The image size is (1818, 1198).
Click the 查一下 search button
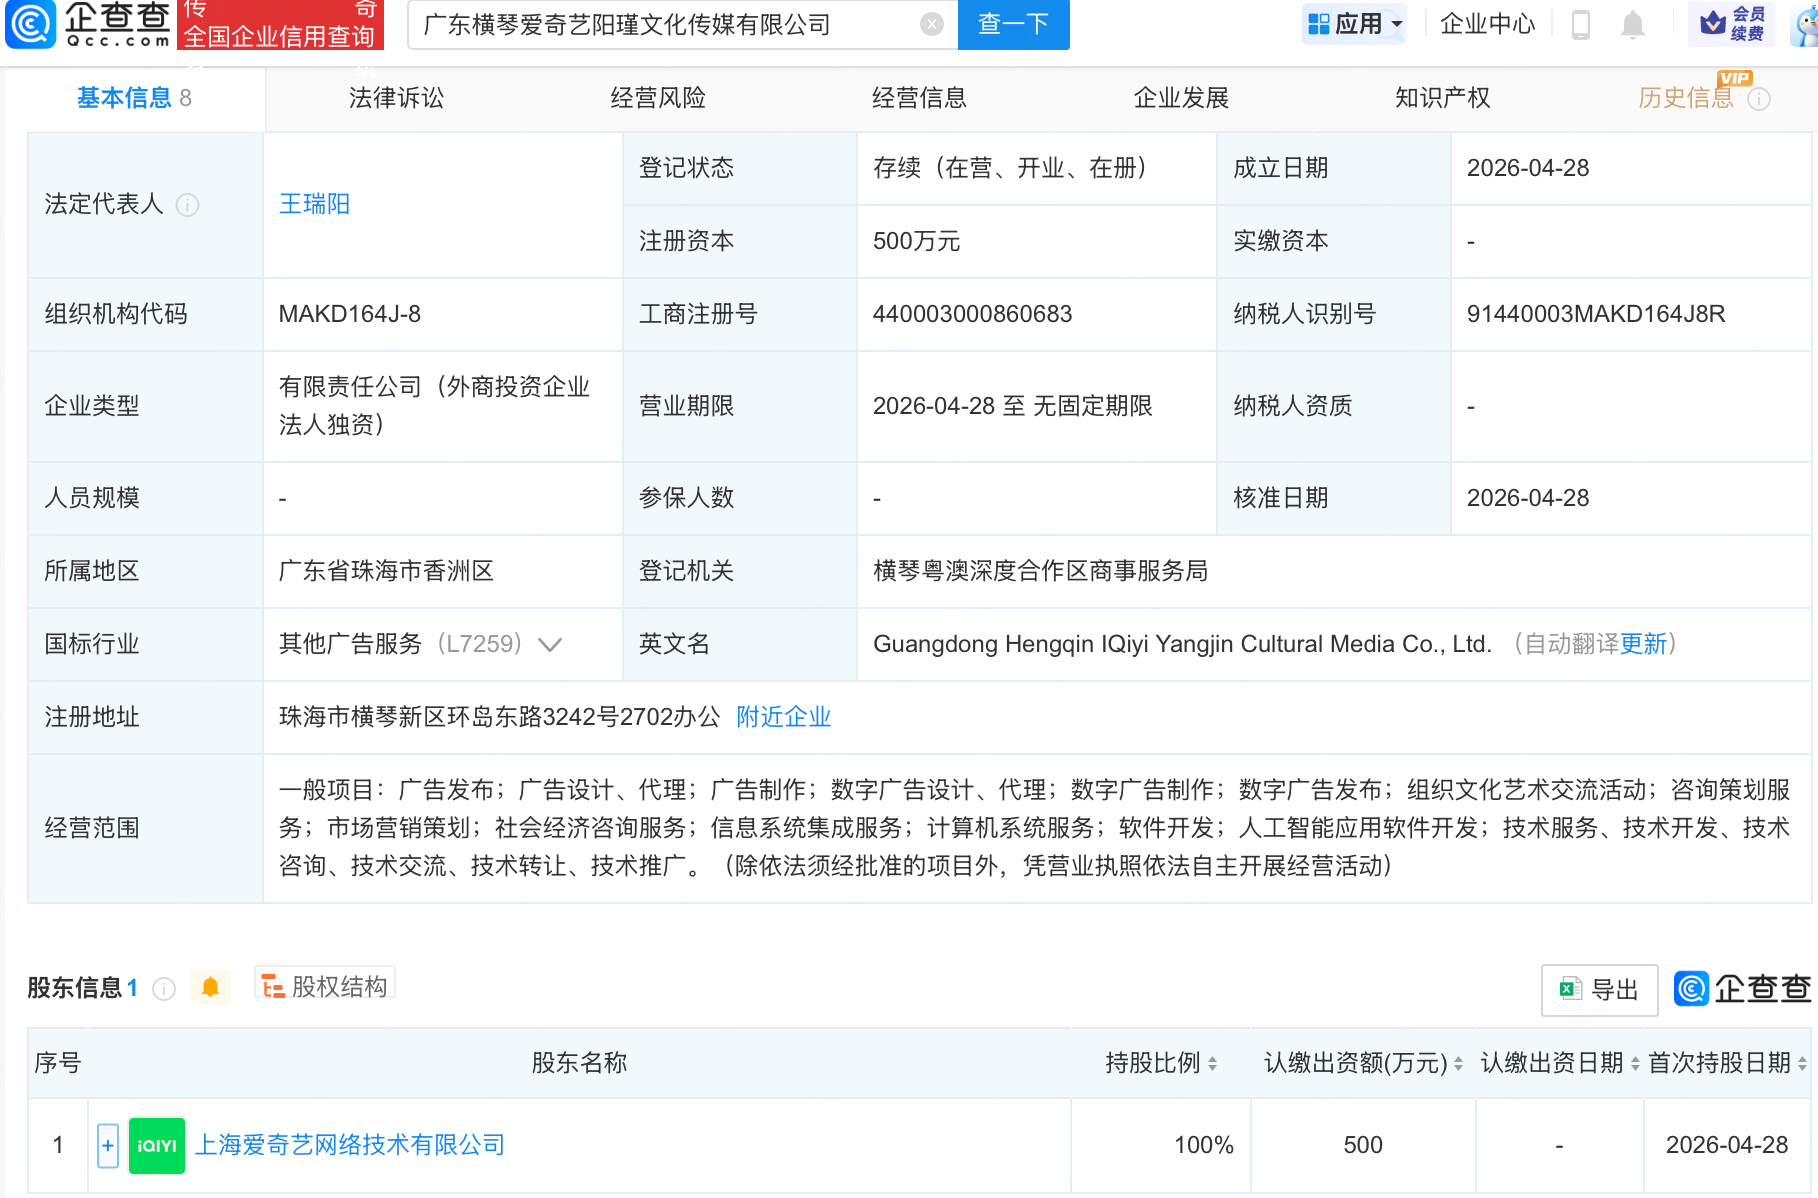1013,24
